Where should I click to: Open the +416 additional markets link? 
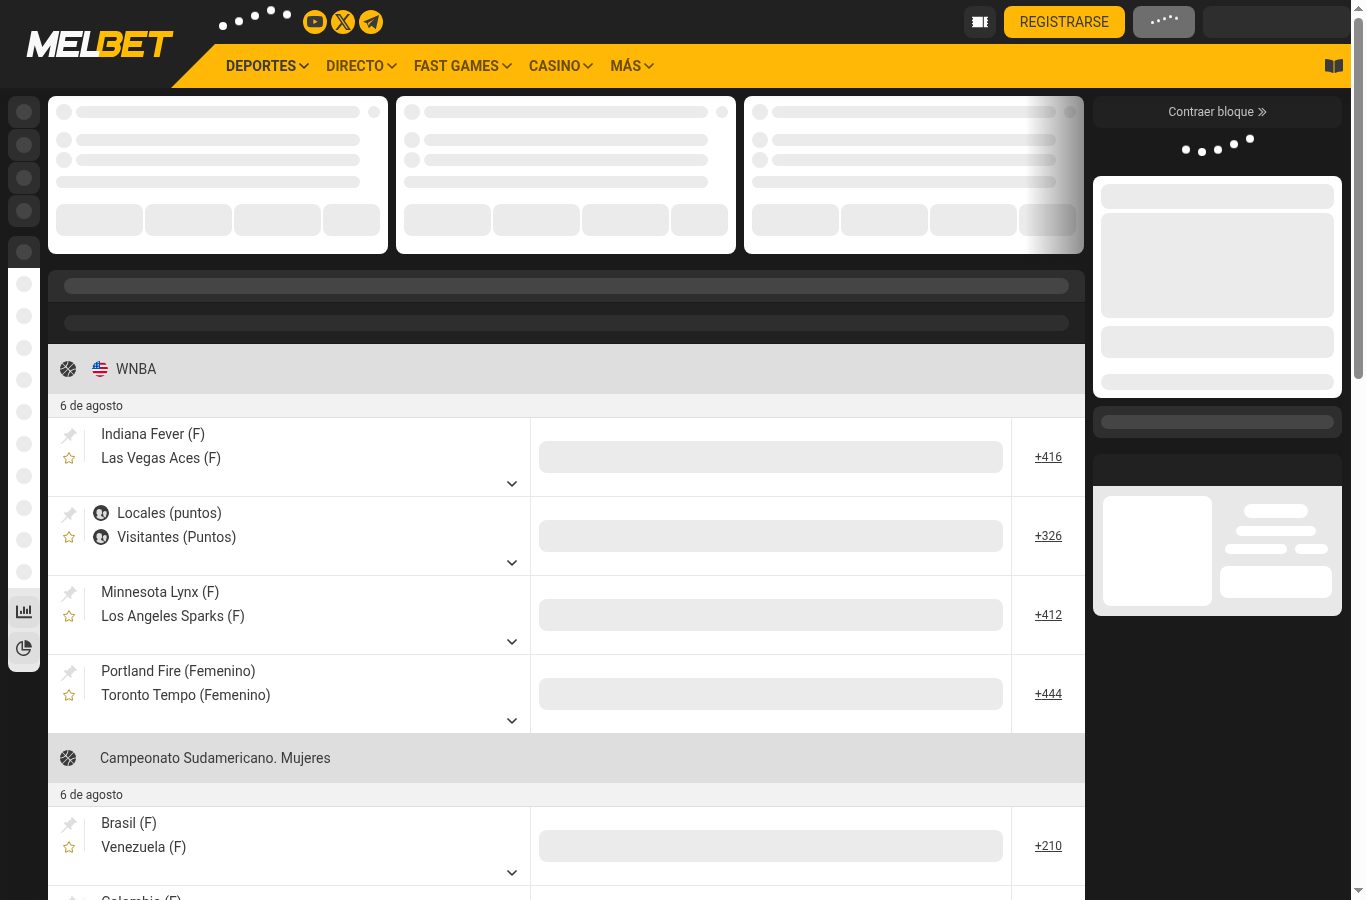click(x=1048, y=457)
